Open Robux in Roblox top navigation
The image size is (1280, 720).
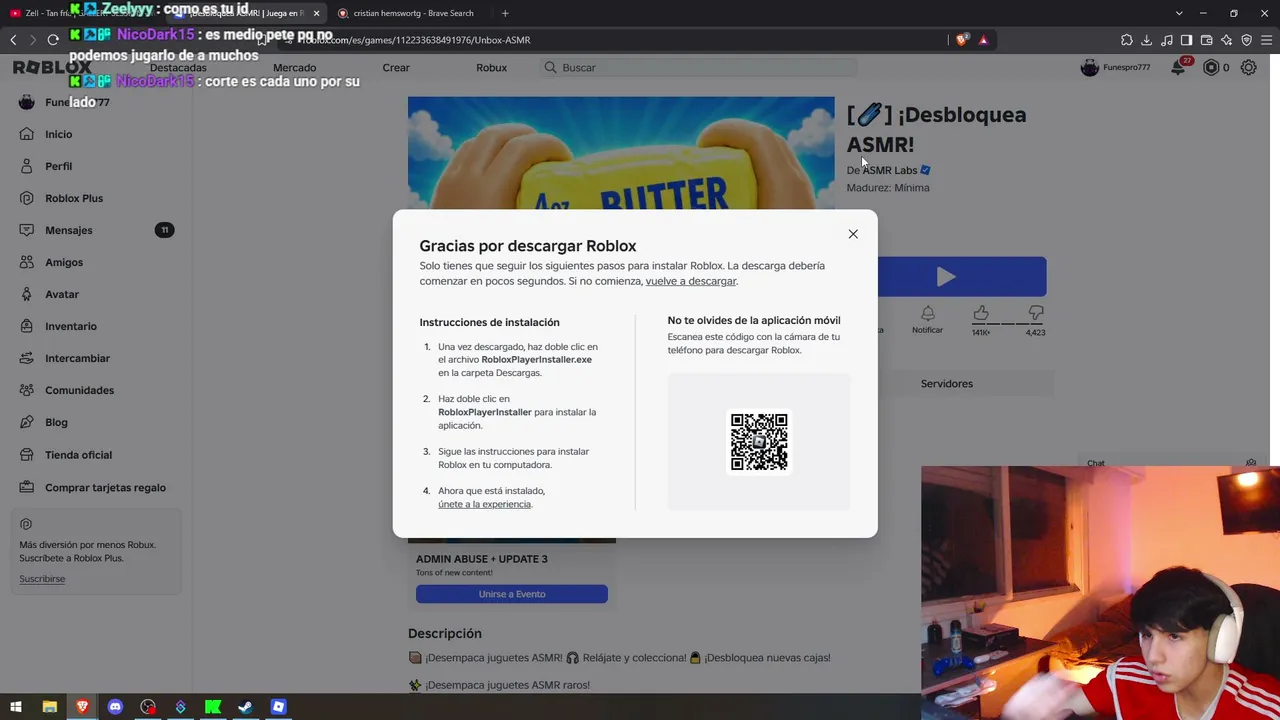pyautogui.click(x=491, y=68)
